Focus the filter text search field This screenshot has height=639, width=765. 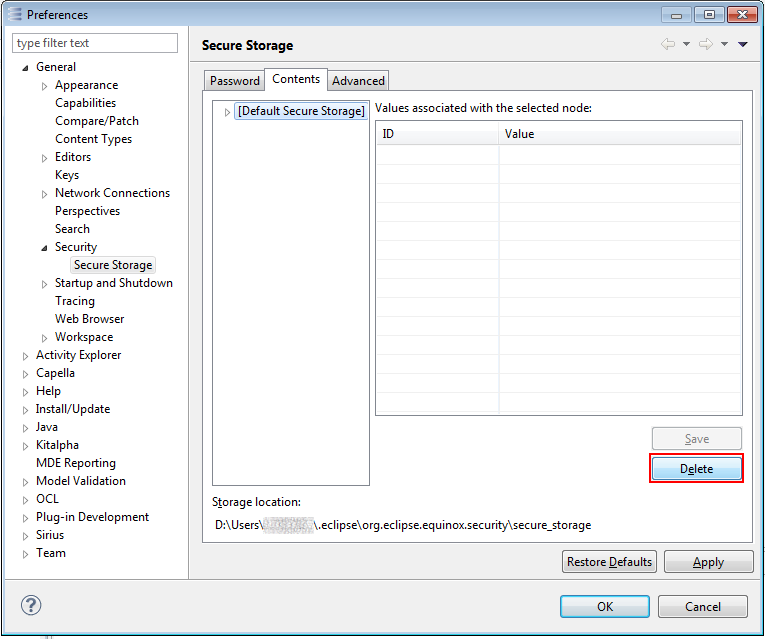[x=95, y=43]
